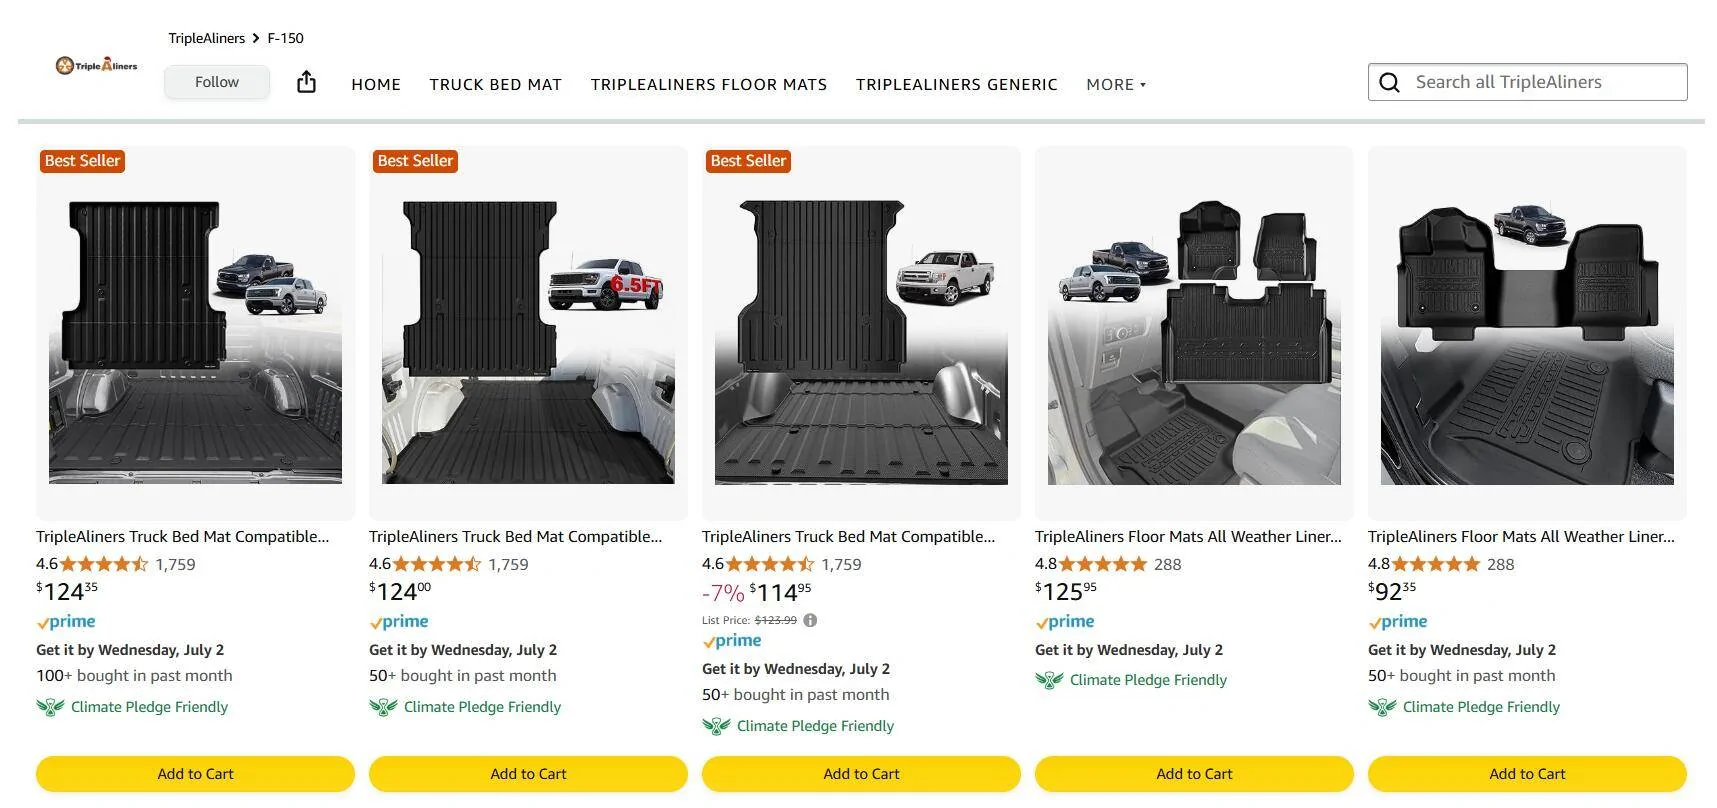The width and height of the screenshot is (1717, 808).
Task: Click the TripleAliners breadcrumb link
Action: tap(206, 38)
